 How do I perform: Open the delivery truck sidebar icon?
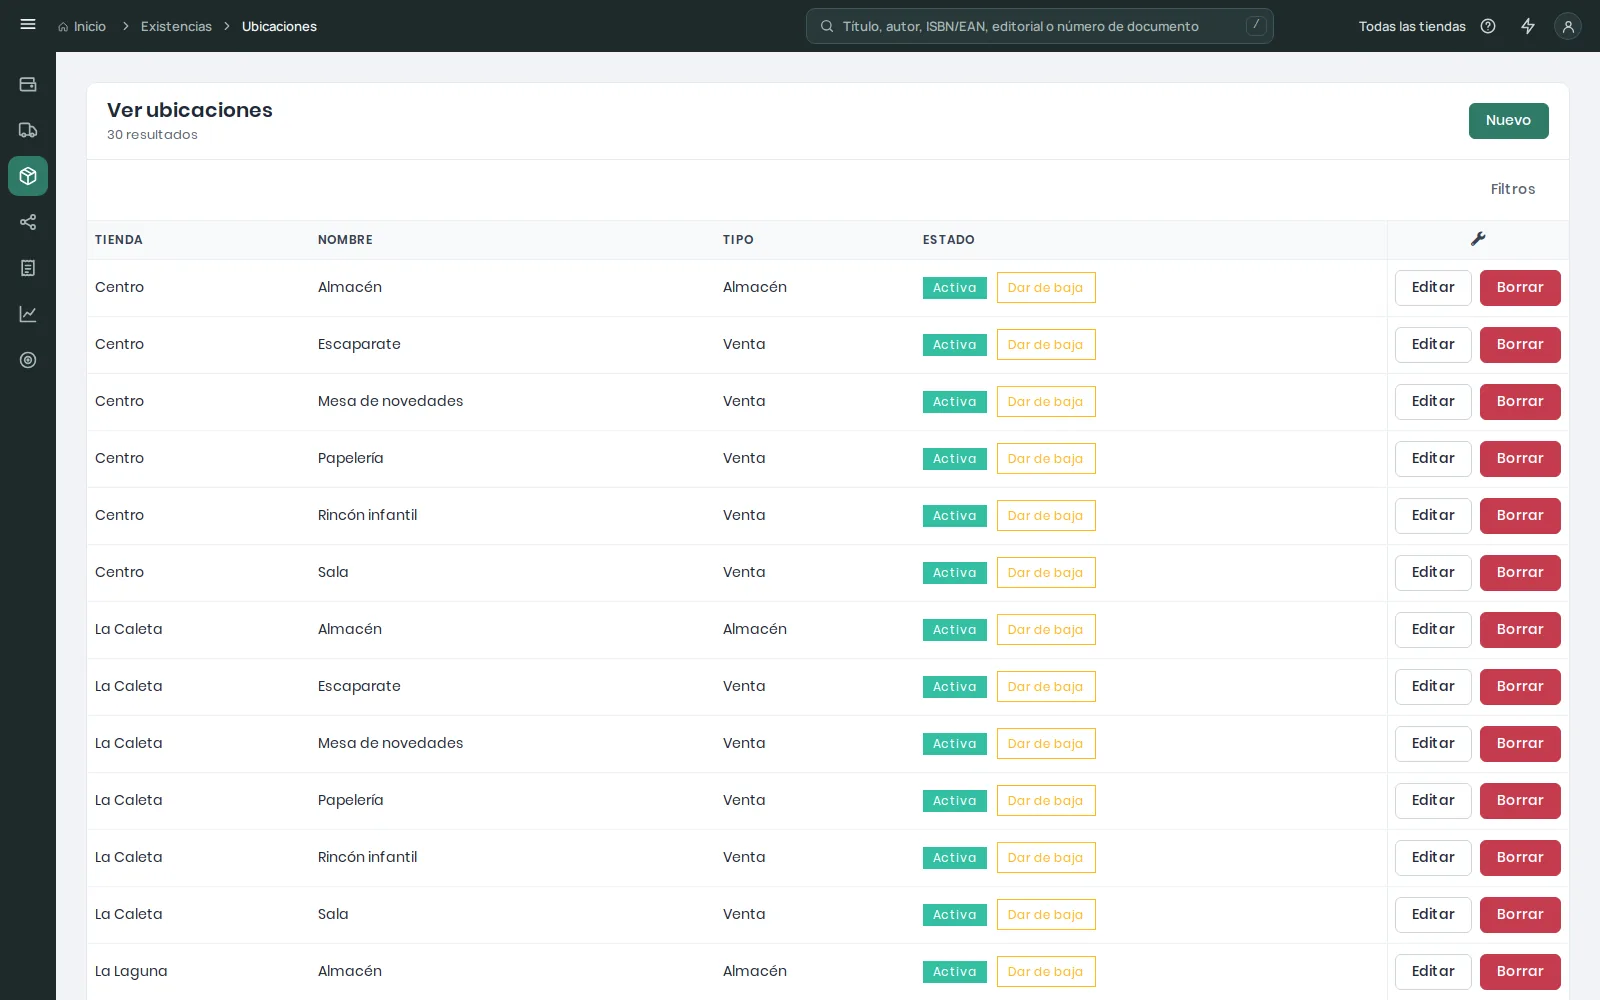(x=28, y=130)
